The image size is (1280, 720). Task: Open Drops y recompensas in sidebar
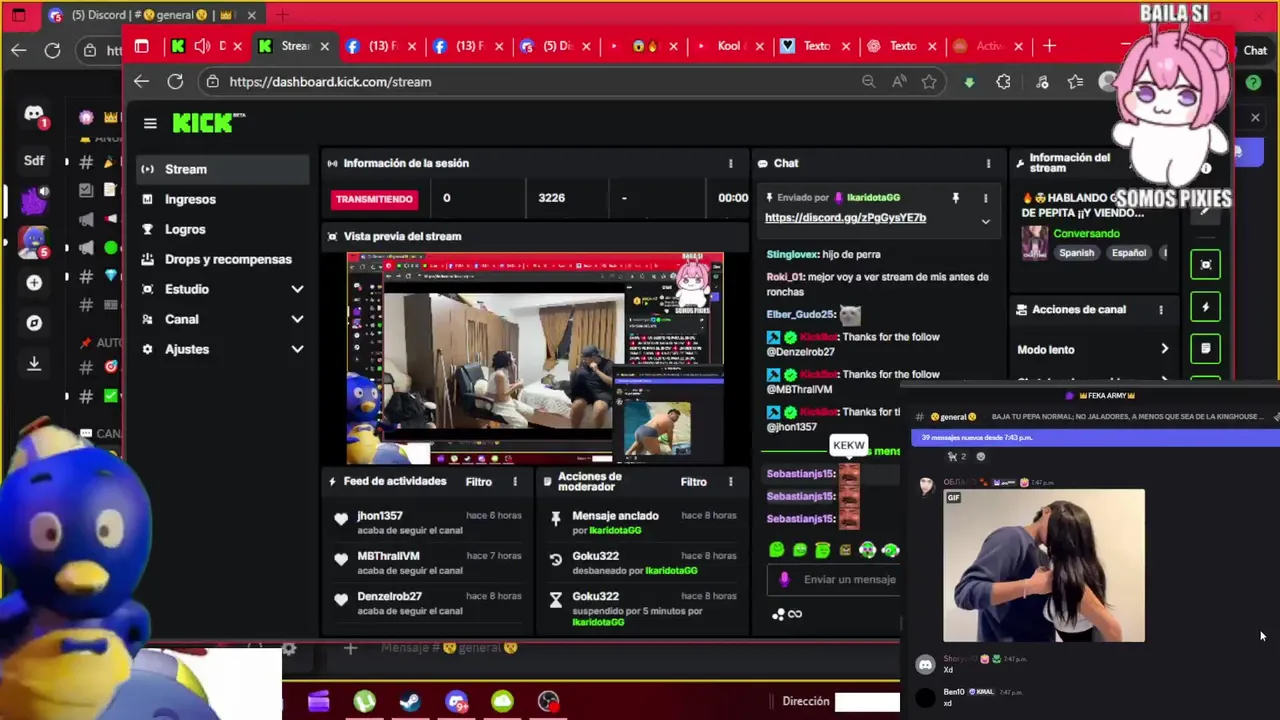click(222, 259)
